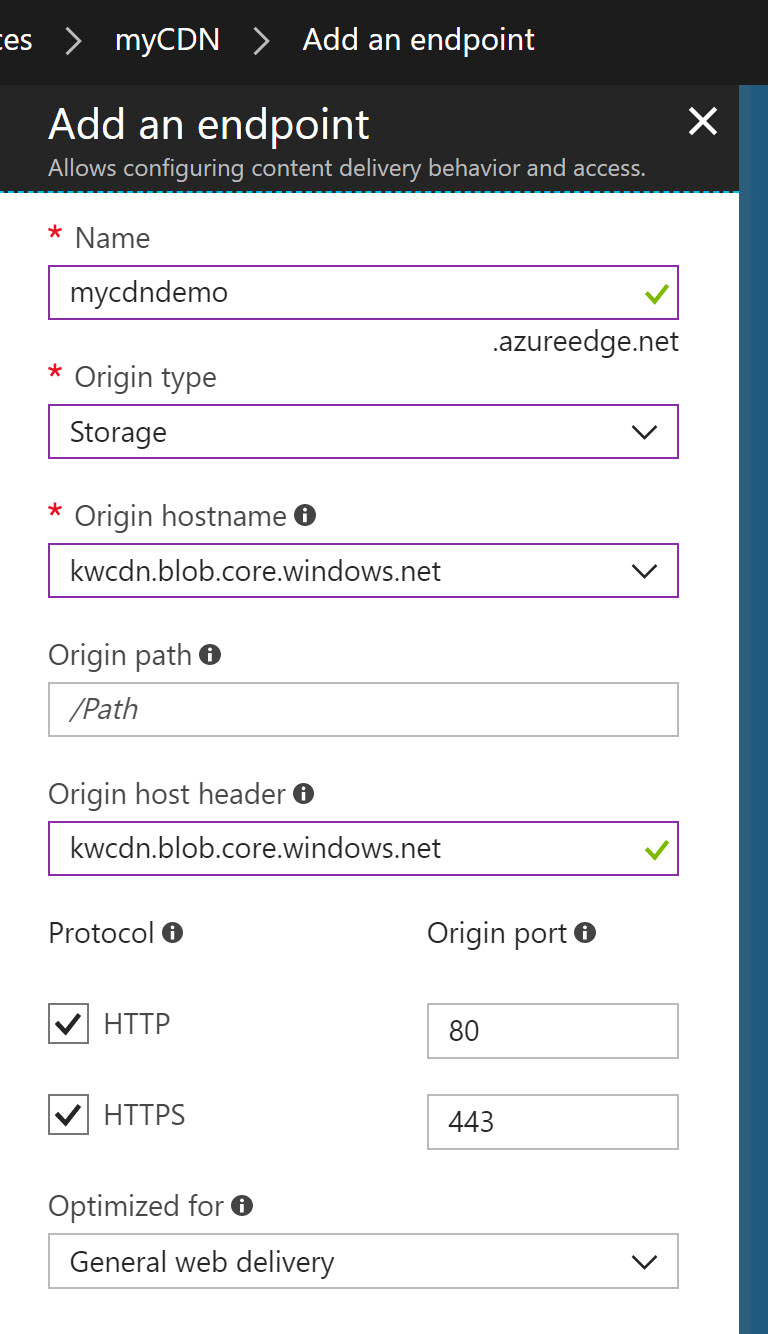Uncheck the HTTP protocol checkbox
Image resolution: width=768 pixels, height=1334 pixels.
tap(68, 1024)
